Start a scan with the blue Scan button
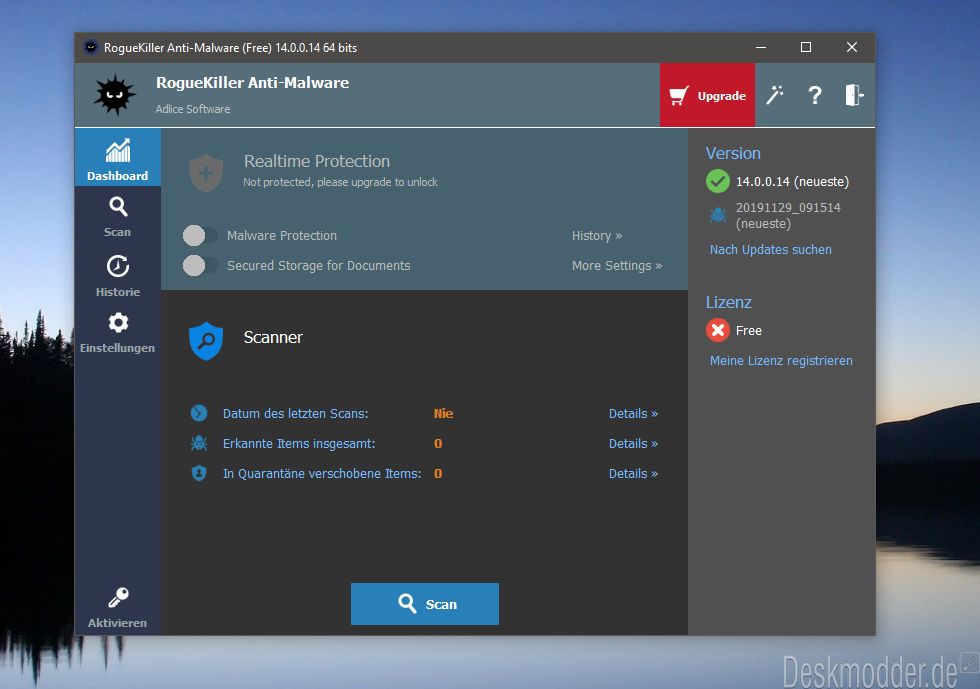 (425, 604)
